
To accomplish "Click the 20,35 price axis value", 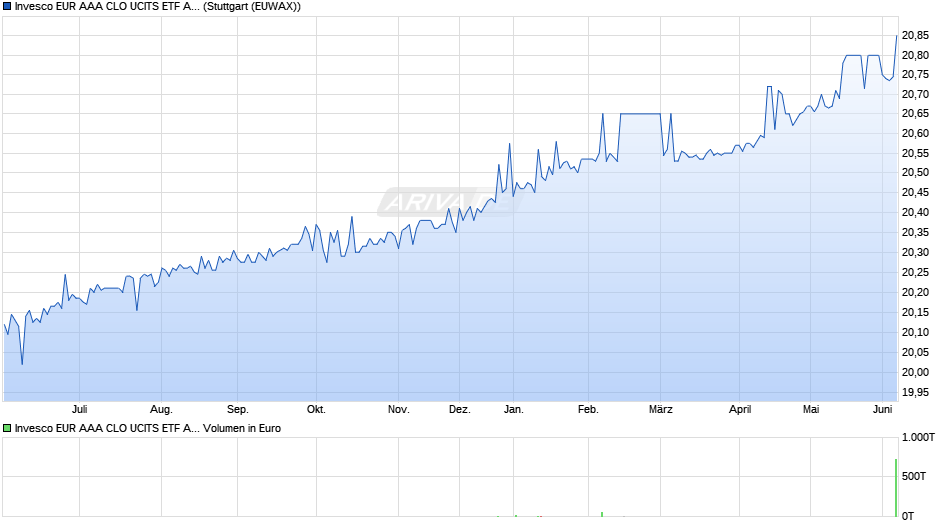I will tap(915, 233).
